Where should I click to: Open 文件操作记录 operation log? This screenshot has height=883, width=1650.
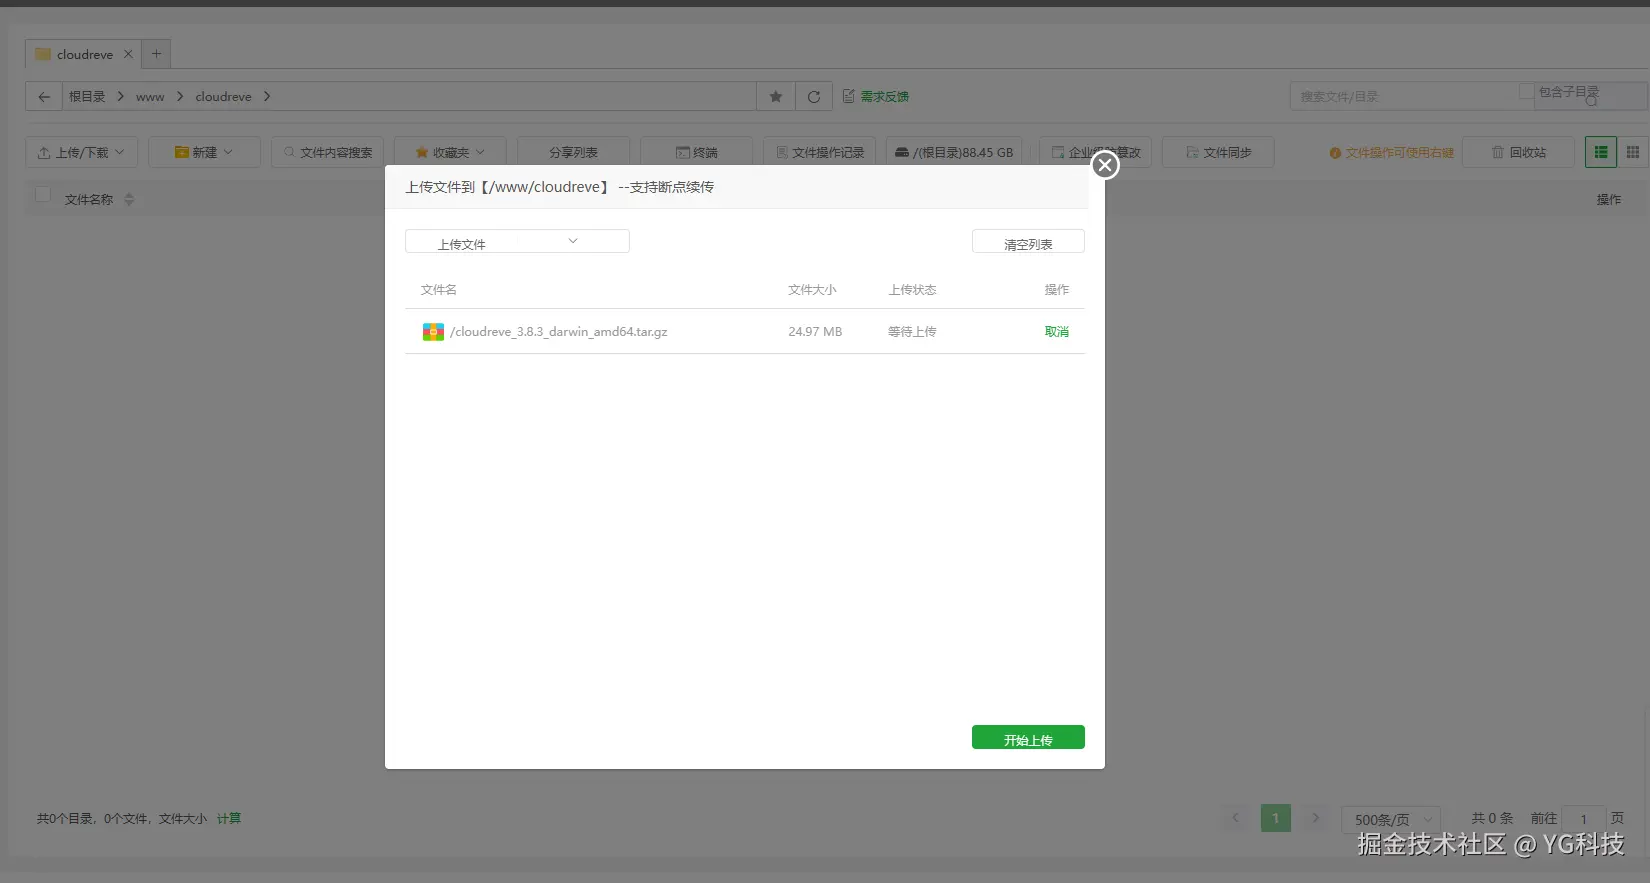pos(820,152)
